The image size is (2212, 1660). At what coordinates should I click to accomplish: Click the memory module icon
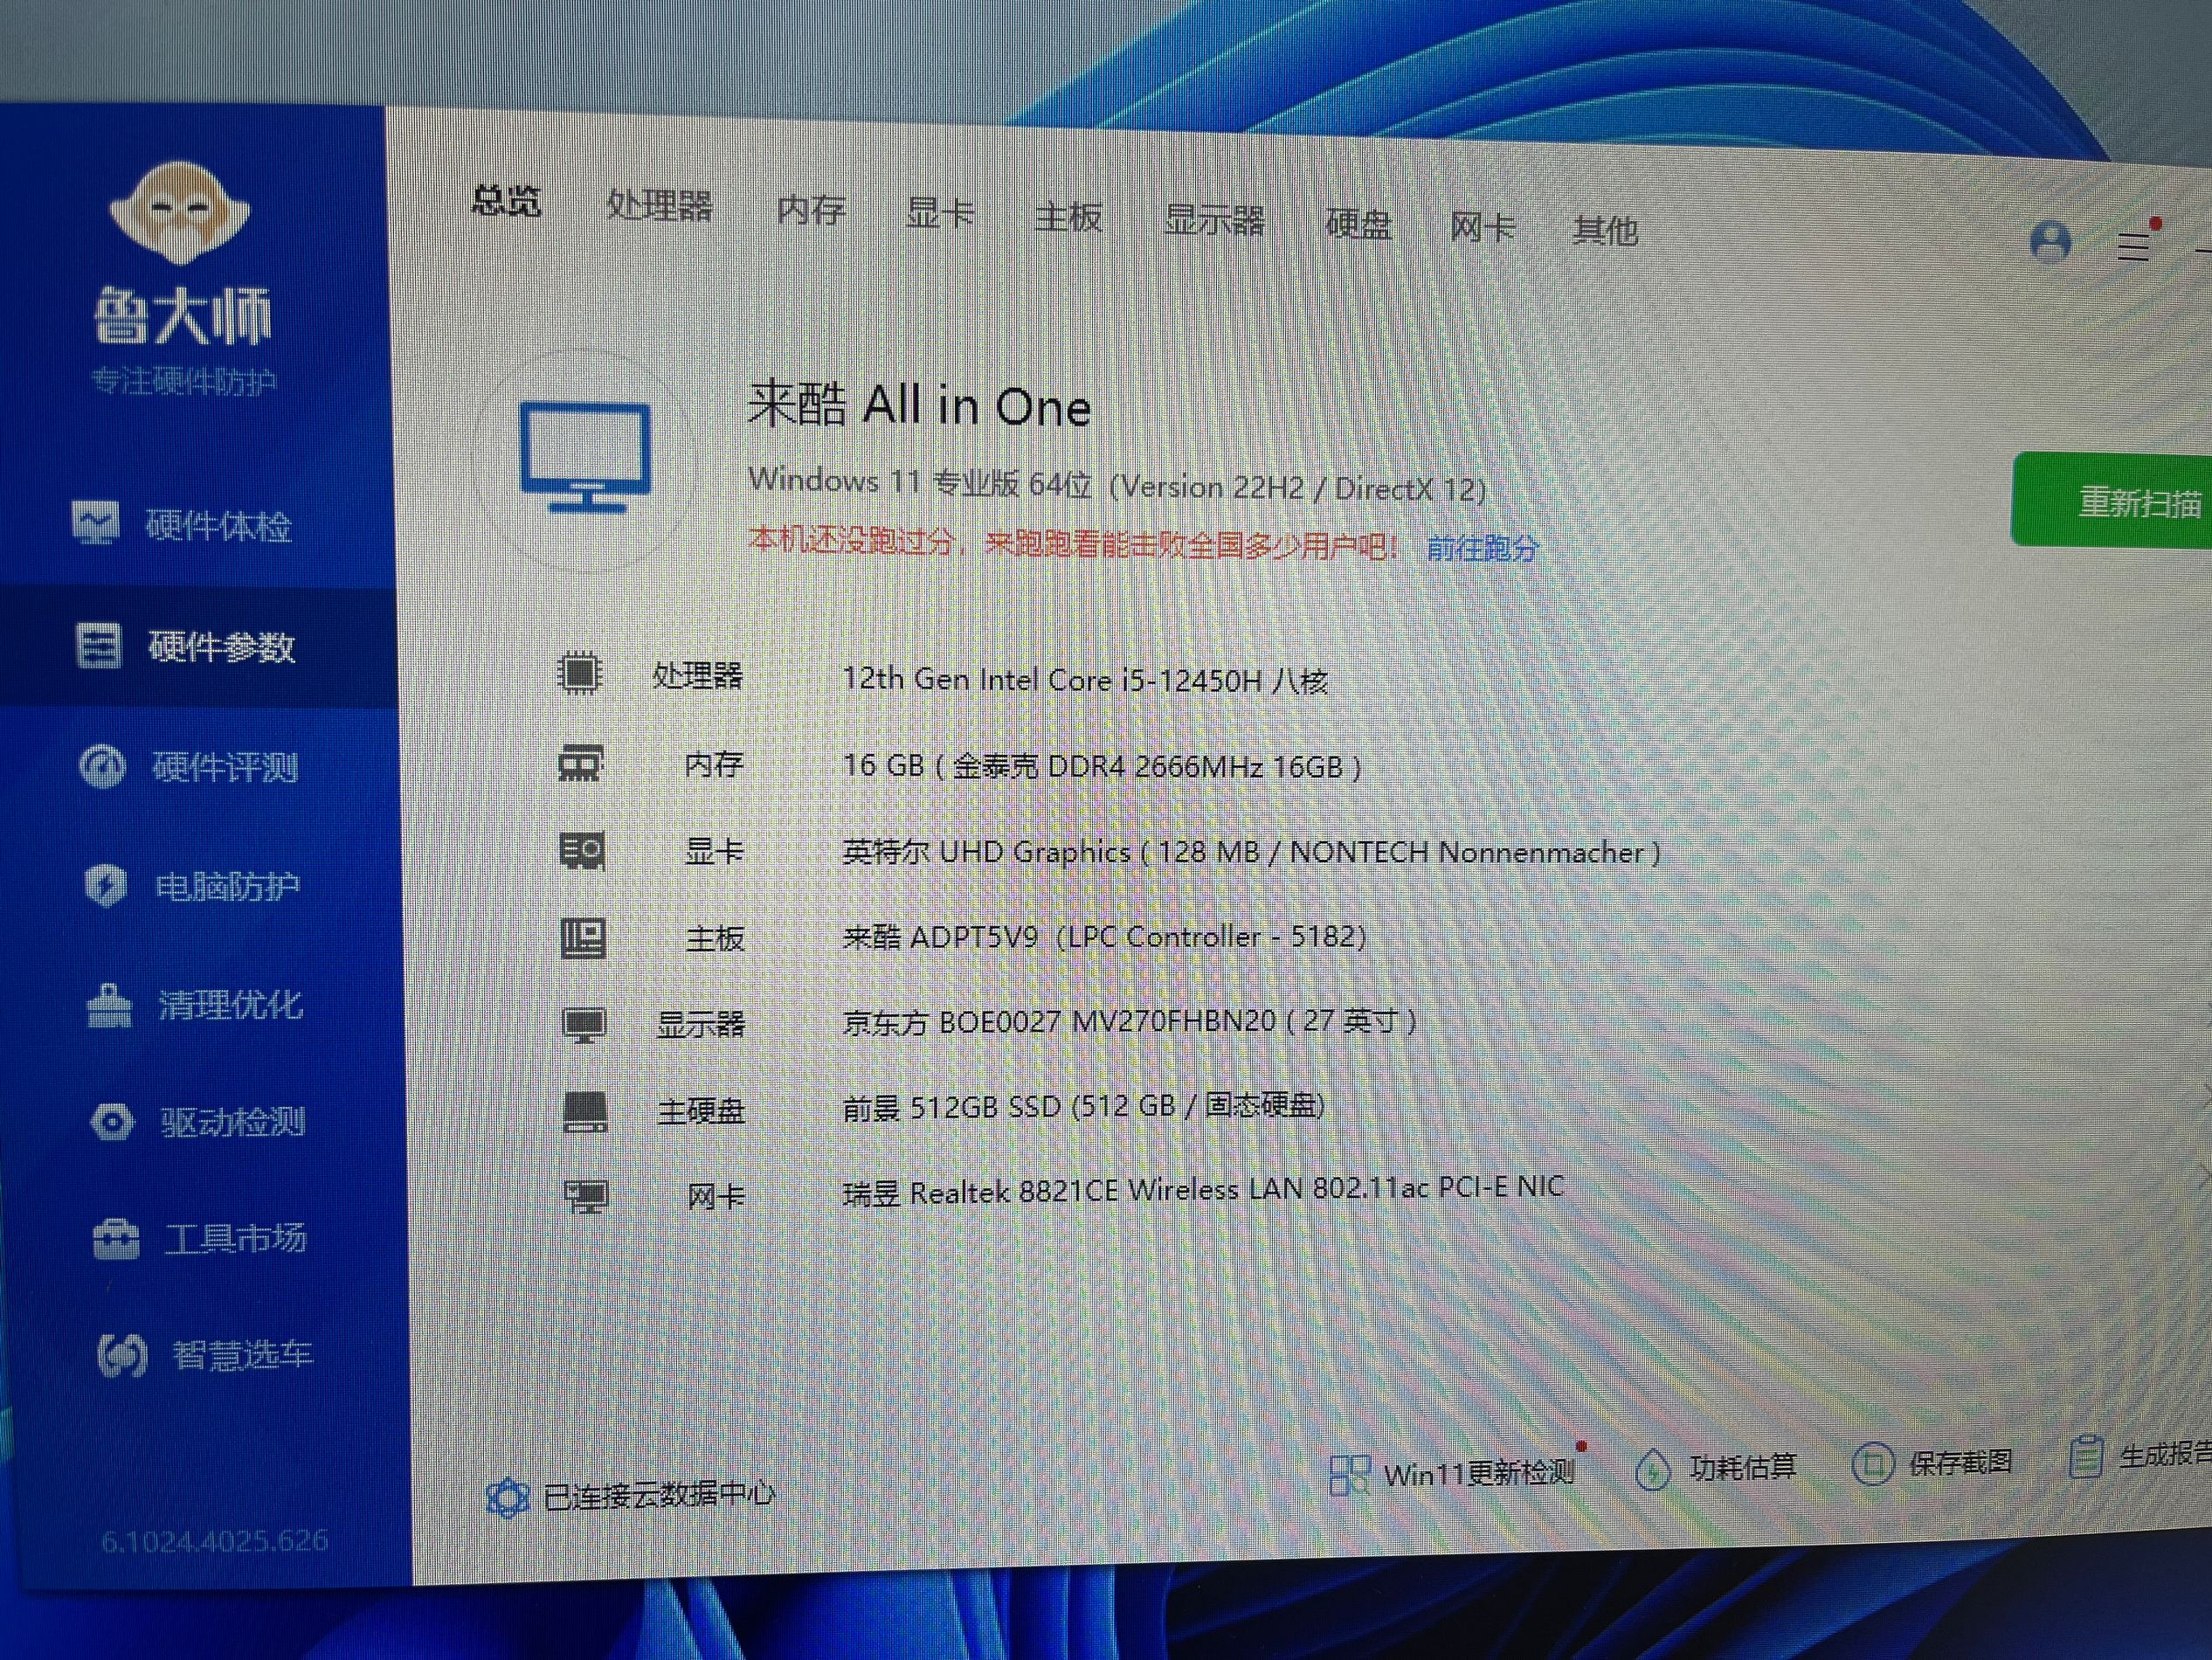(x=580, y=763)
